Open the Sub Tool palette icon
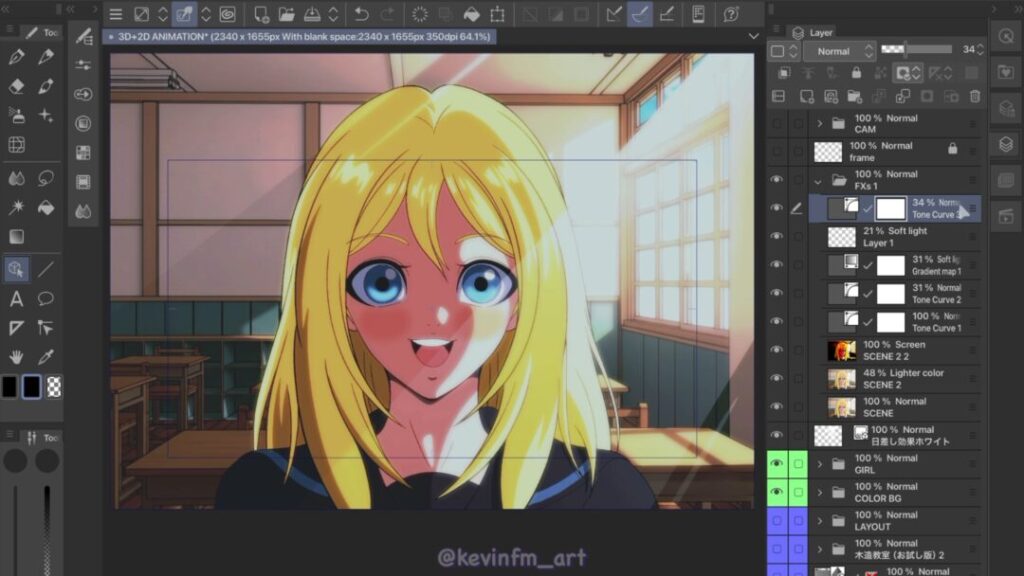 [84, 36]
